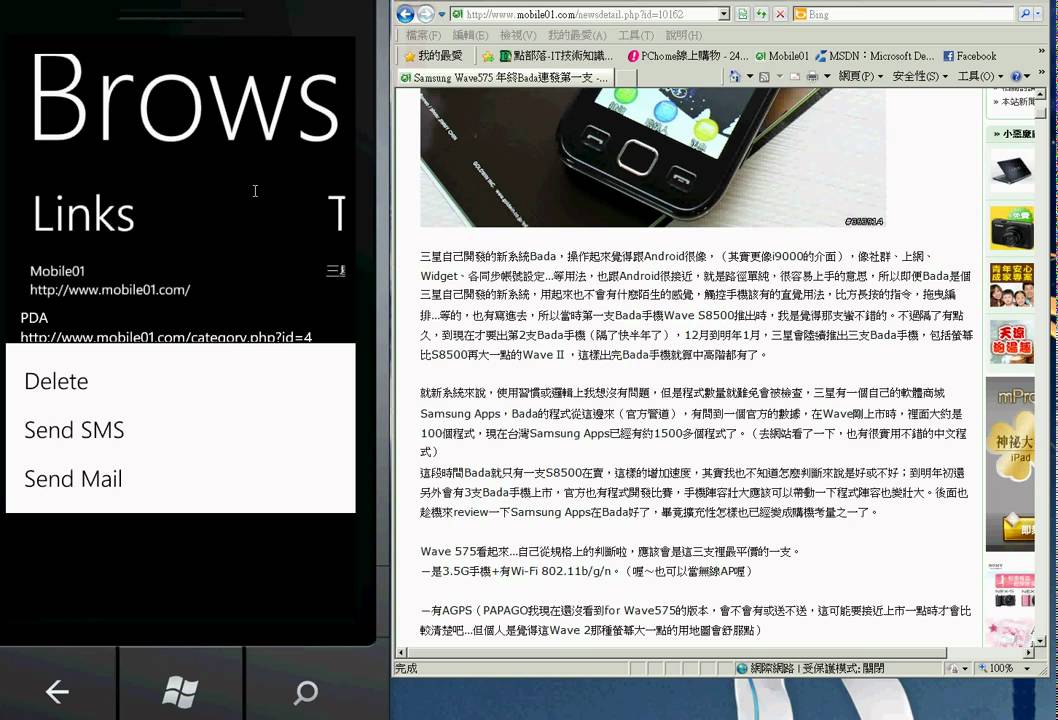This screenshot has width=1058, height=720.
Task: Tap the phone's Windows Start button
Action: [x=180, y=691]
